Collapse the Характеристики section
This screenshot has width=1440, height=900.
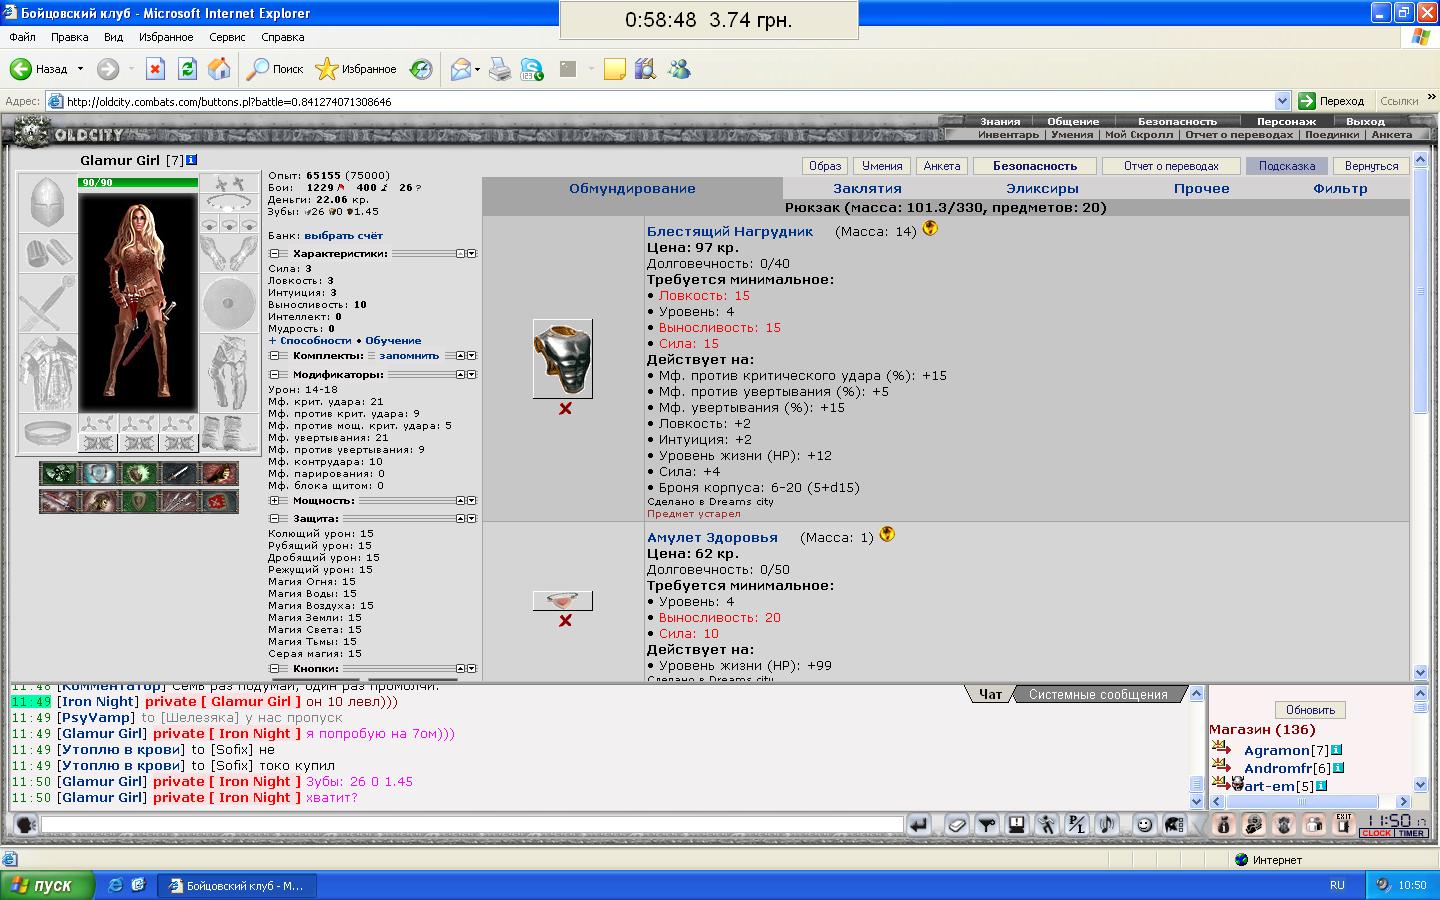(x=275, y=254)
